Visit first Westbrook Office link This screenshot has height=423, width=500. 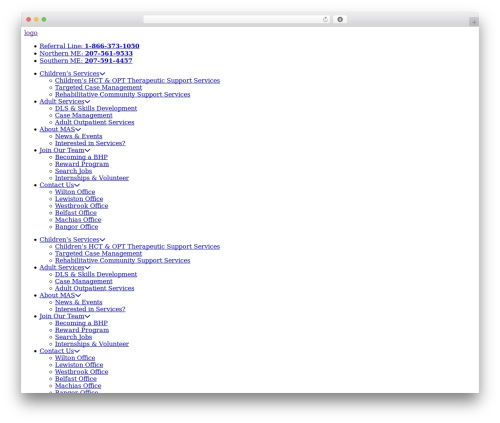(81, 206)
